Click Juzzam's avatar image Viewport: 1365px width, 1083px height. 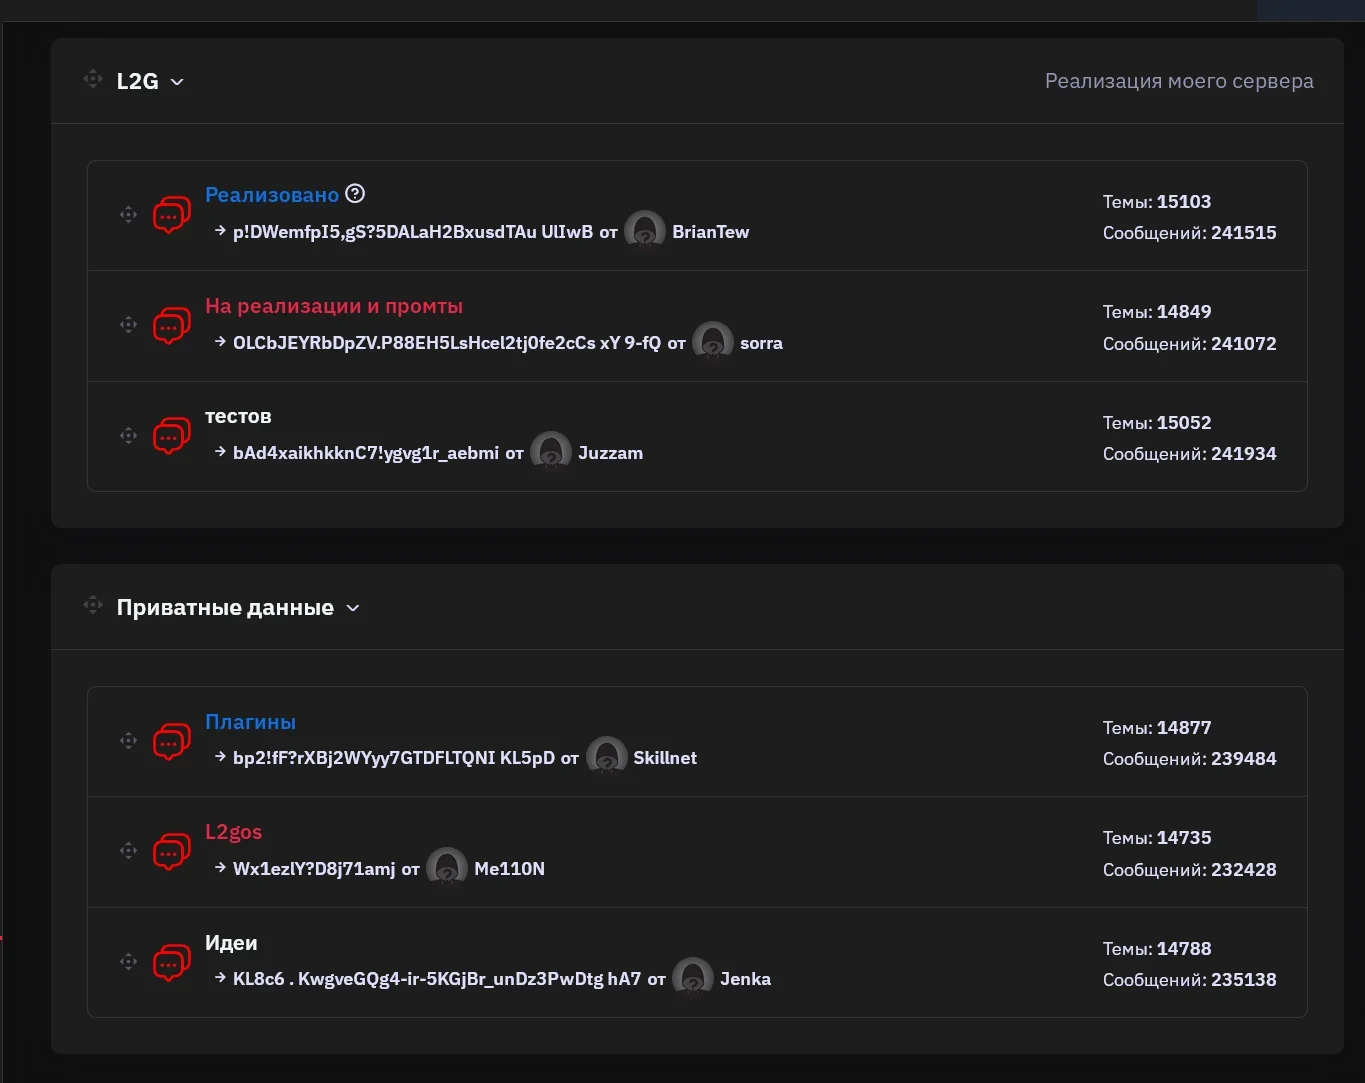[x=551, y=452]
